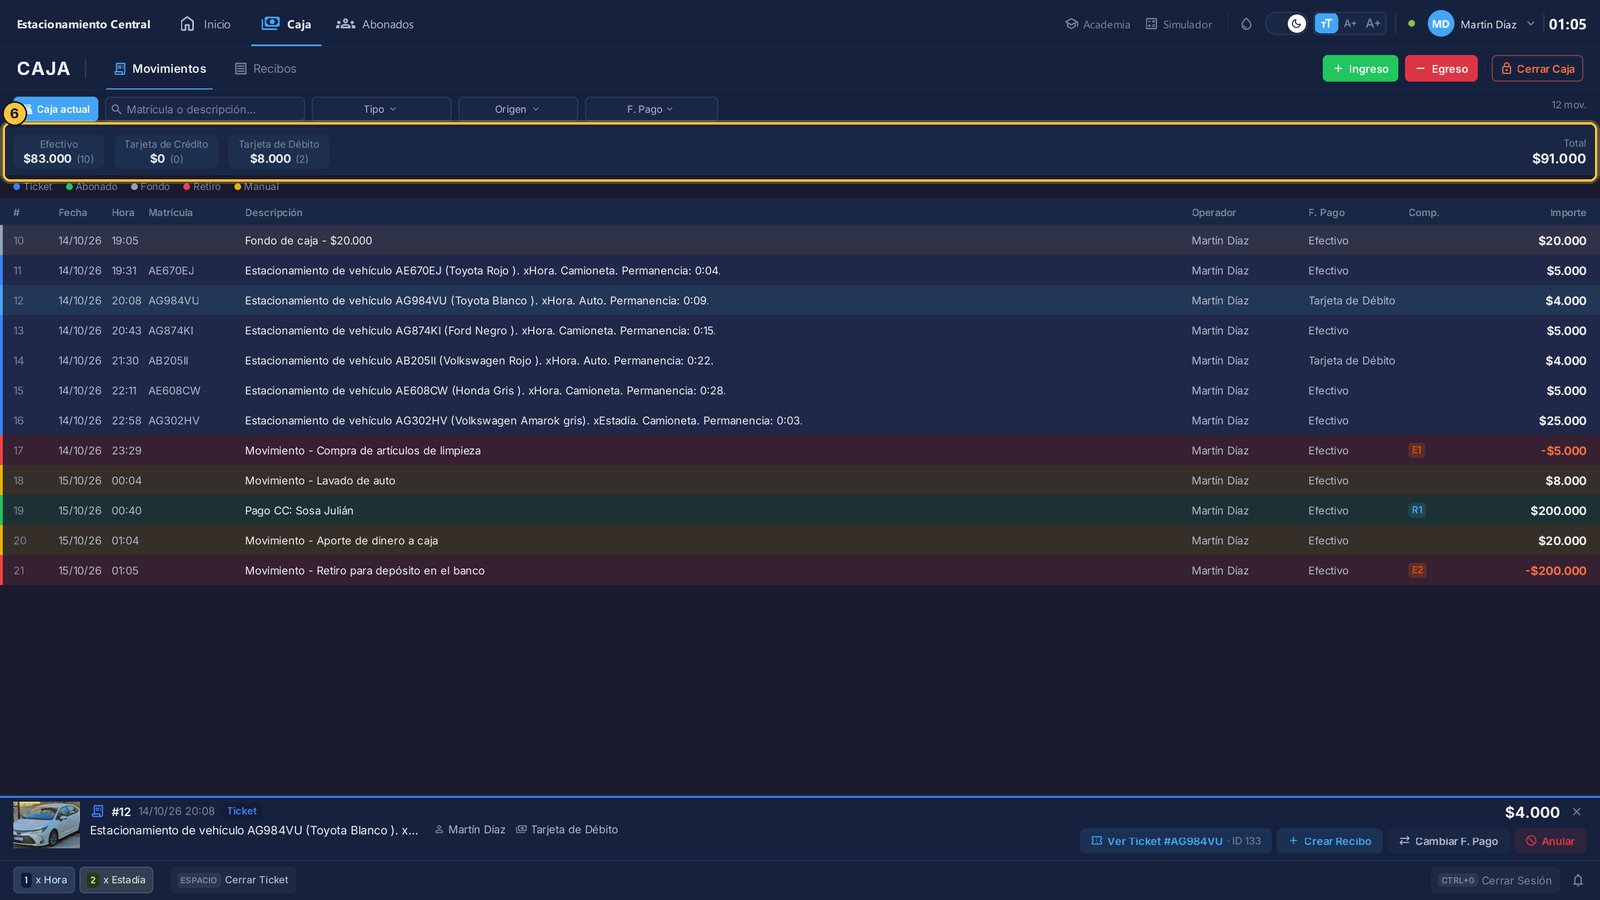Click the droplet color theme icon

[1246, 24]
